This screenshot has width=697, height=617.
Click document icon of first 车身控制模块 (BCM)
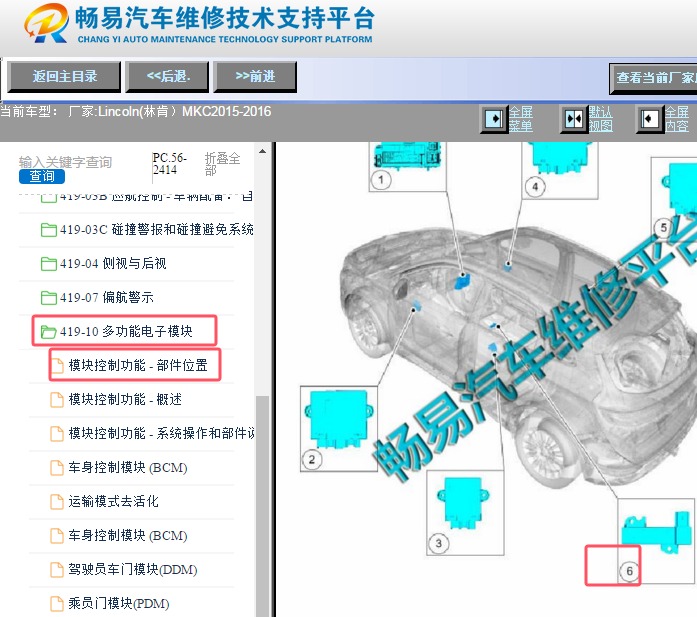[57, 468]
